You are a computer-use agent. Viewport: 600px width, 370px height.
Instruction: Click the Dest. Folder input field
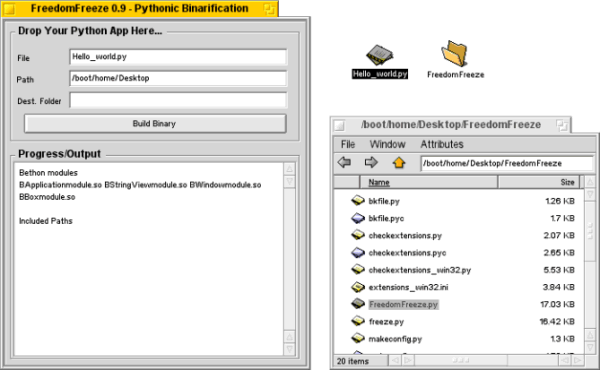point(178,101)
